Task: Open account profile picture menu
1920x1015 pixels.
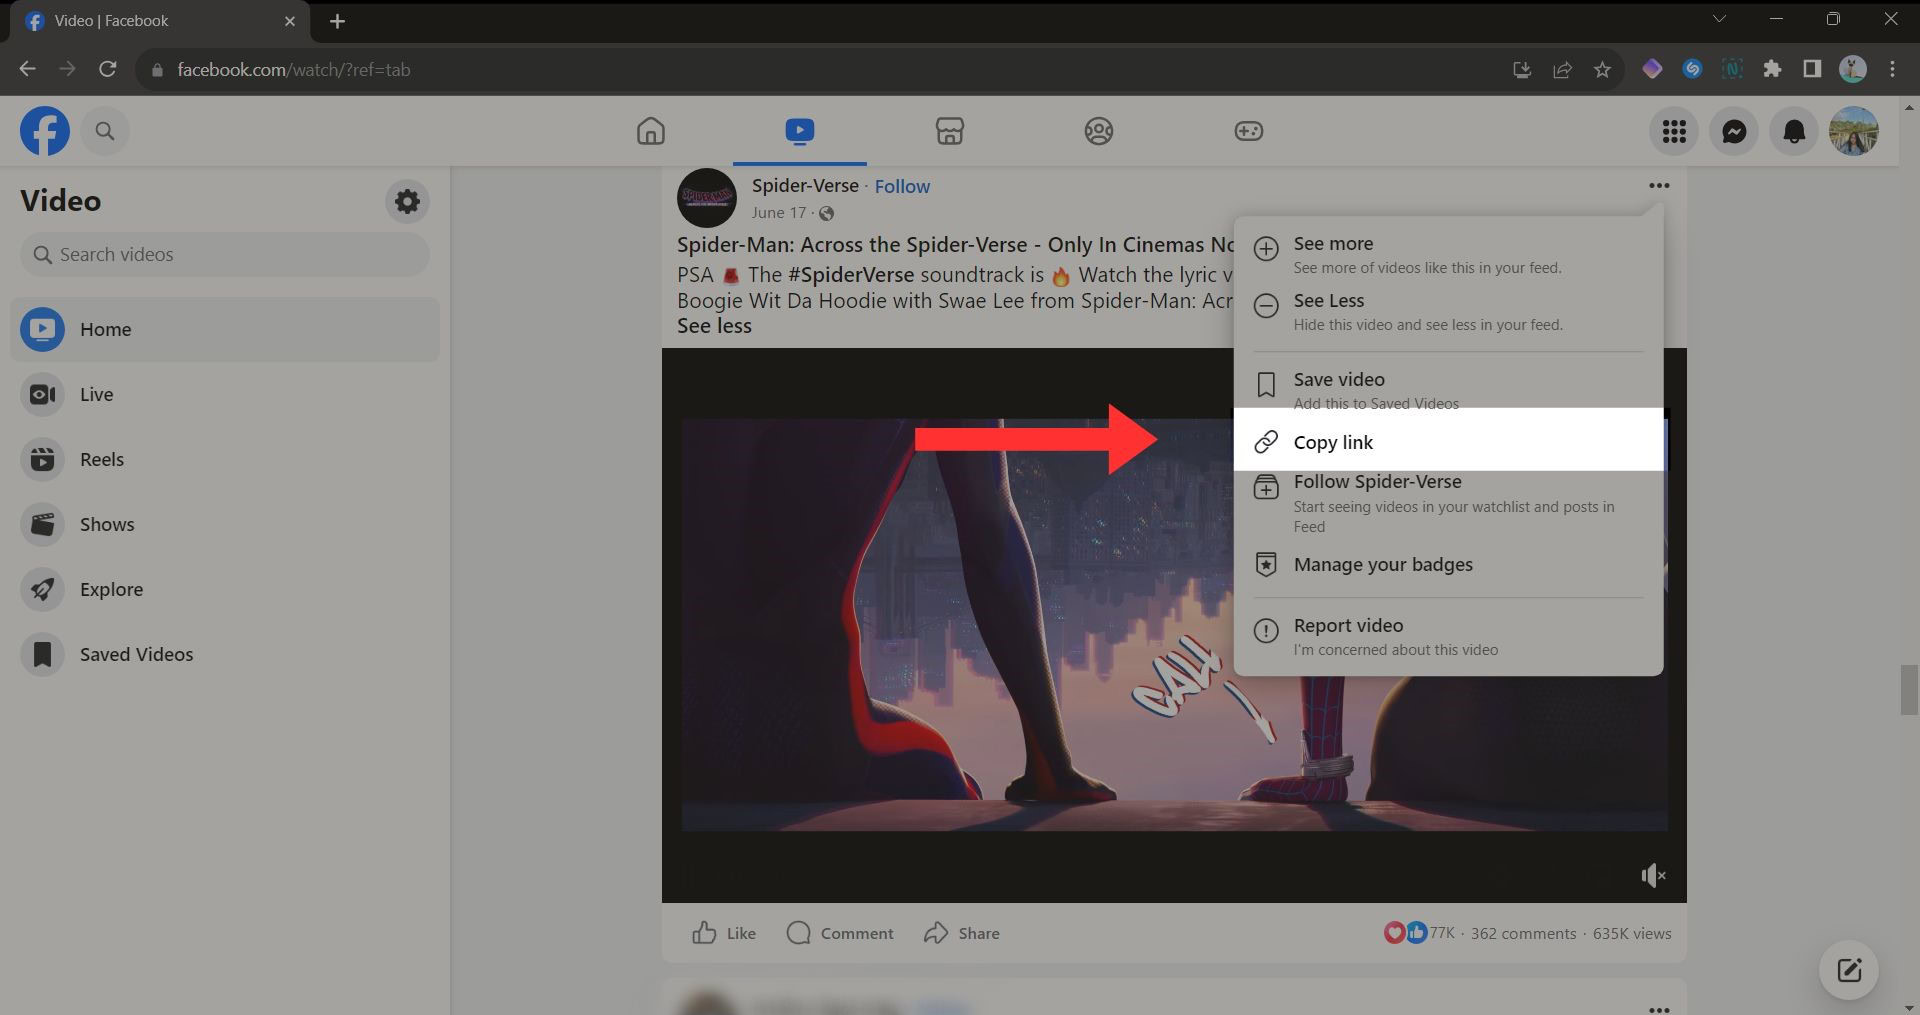Action: tap(1853, 131)
